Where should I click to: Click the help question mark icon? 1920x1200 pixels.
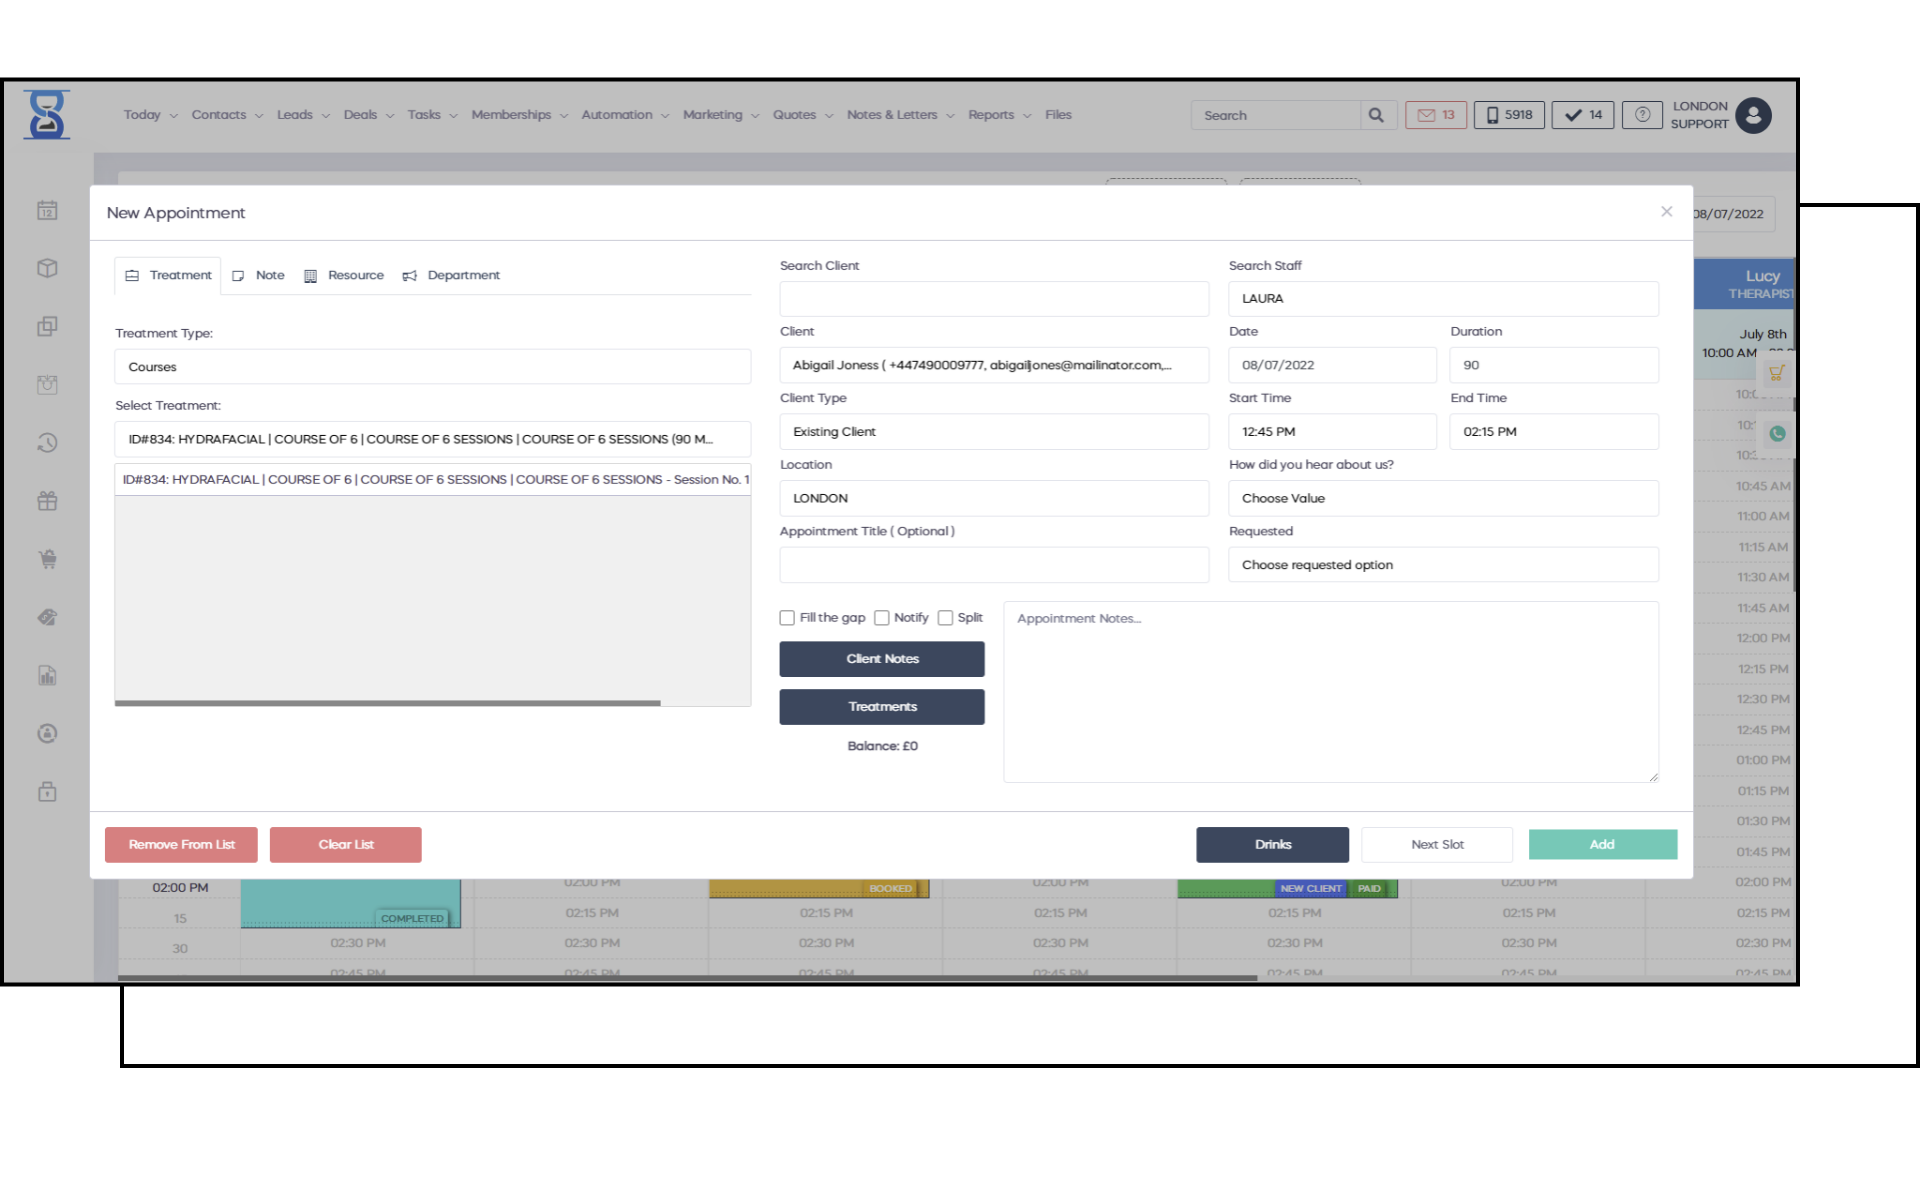pyautogui.click(x=1642, y=115)
